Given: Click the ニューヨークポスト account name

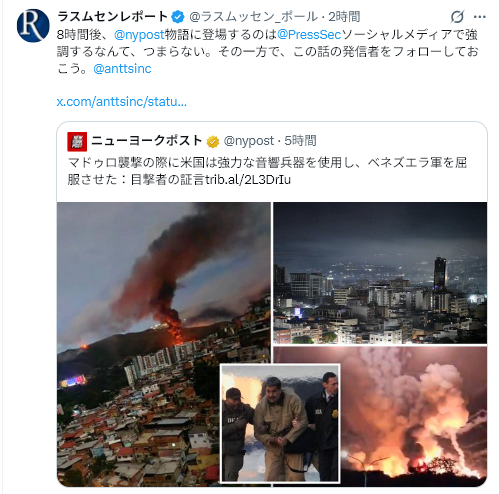Looking at the screenshot, I should click(x=147, y=141).
